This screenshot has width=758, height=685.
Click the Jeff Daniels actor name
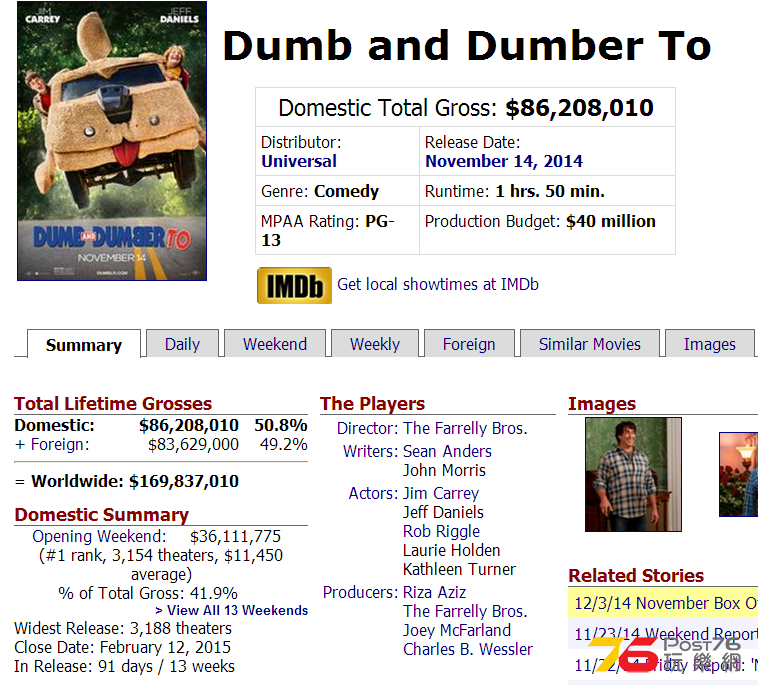tap(443, 512)
